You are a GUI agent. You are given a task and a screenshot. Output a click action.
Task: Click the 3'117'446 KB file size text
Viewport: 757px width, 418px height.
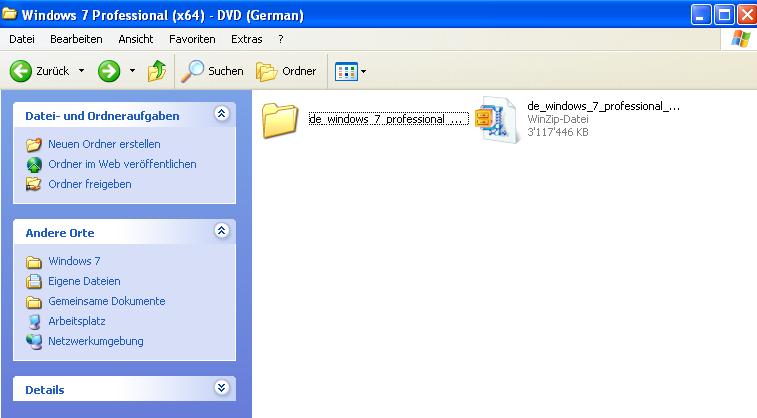coord(558,132)
